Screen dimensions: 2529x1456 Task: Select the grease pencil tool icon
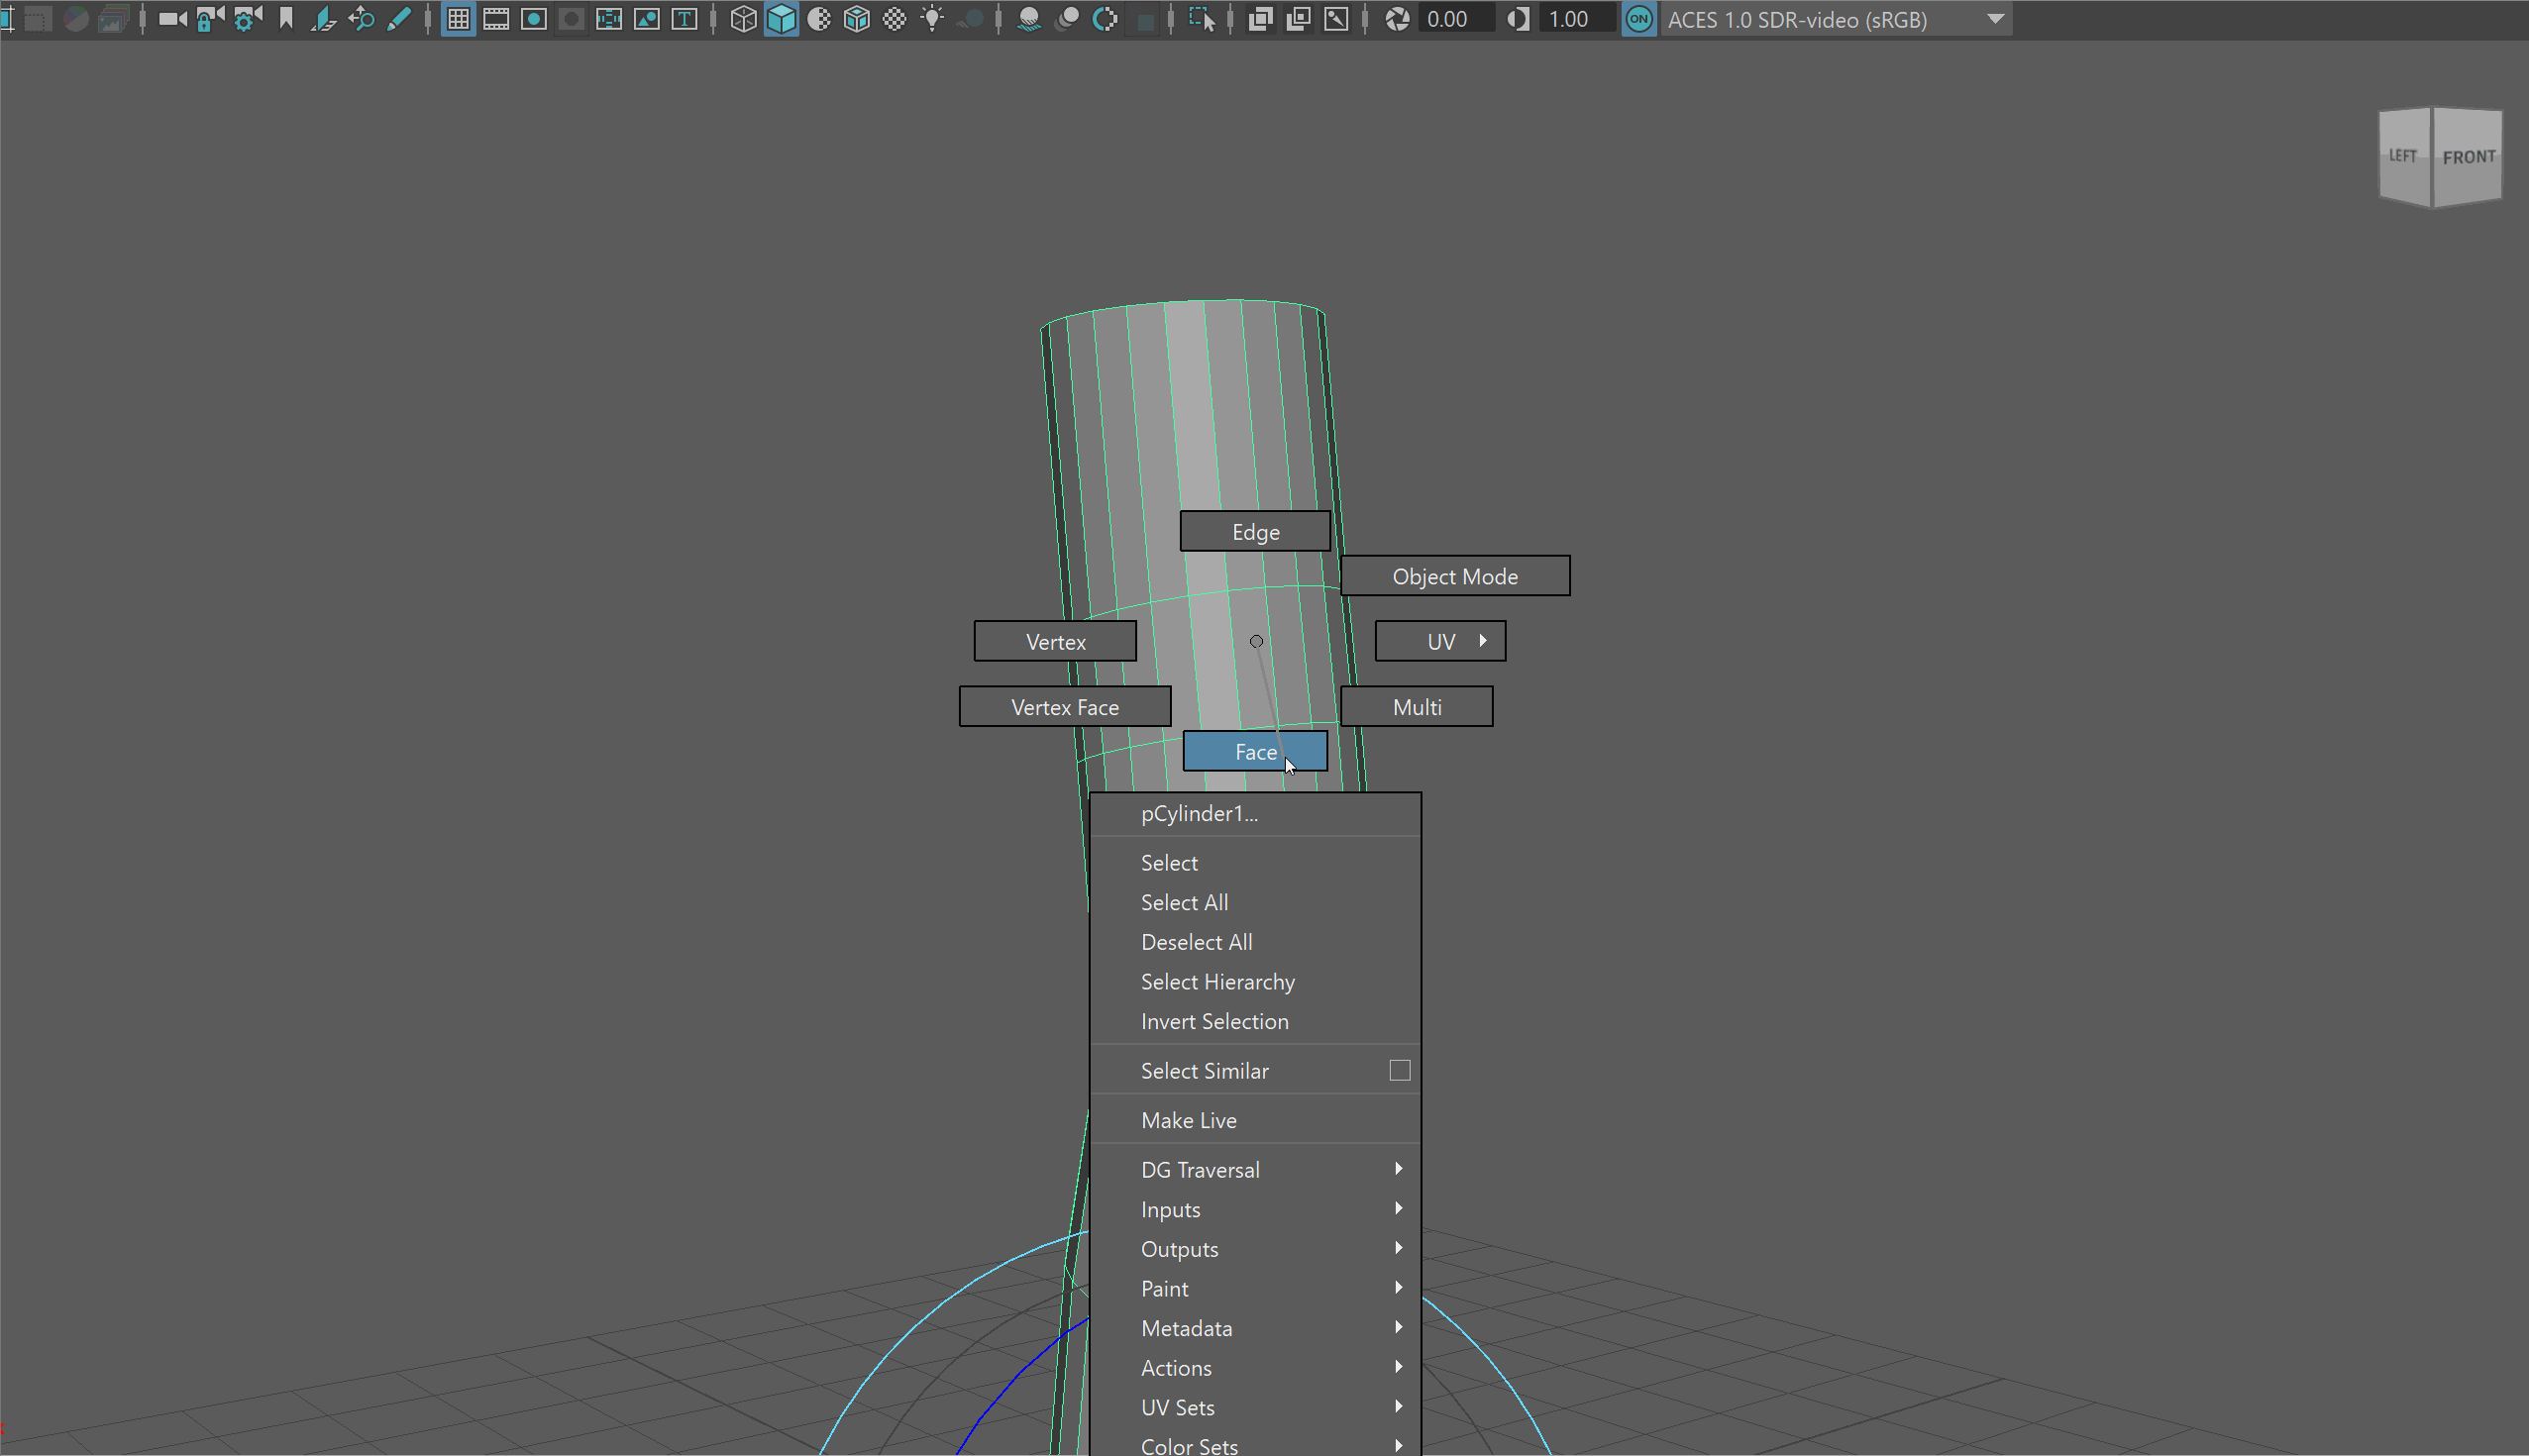point(399,19)
